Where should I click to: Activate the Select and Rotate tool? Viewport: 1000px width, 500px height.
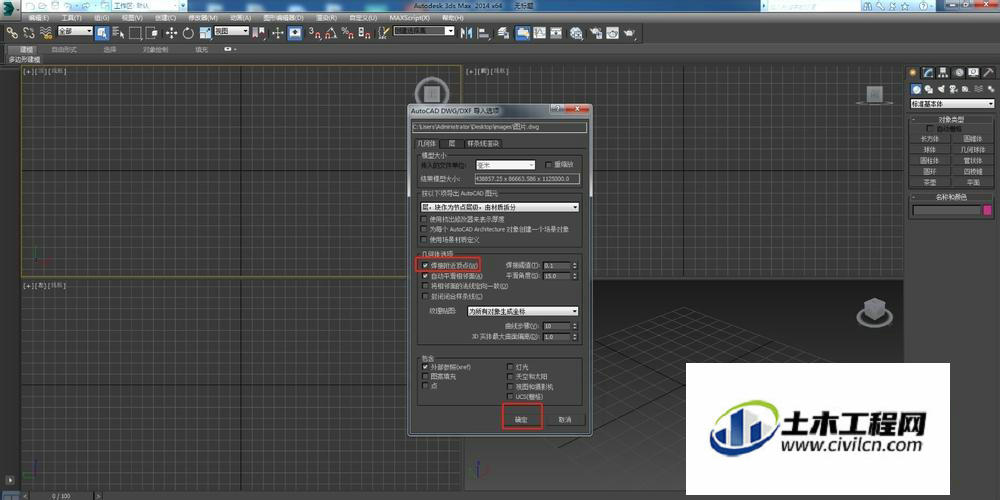point(188,33)
